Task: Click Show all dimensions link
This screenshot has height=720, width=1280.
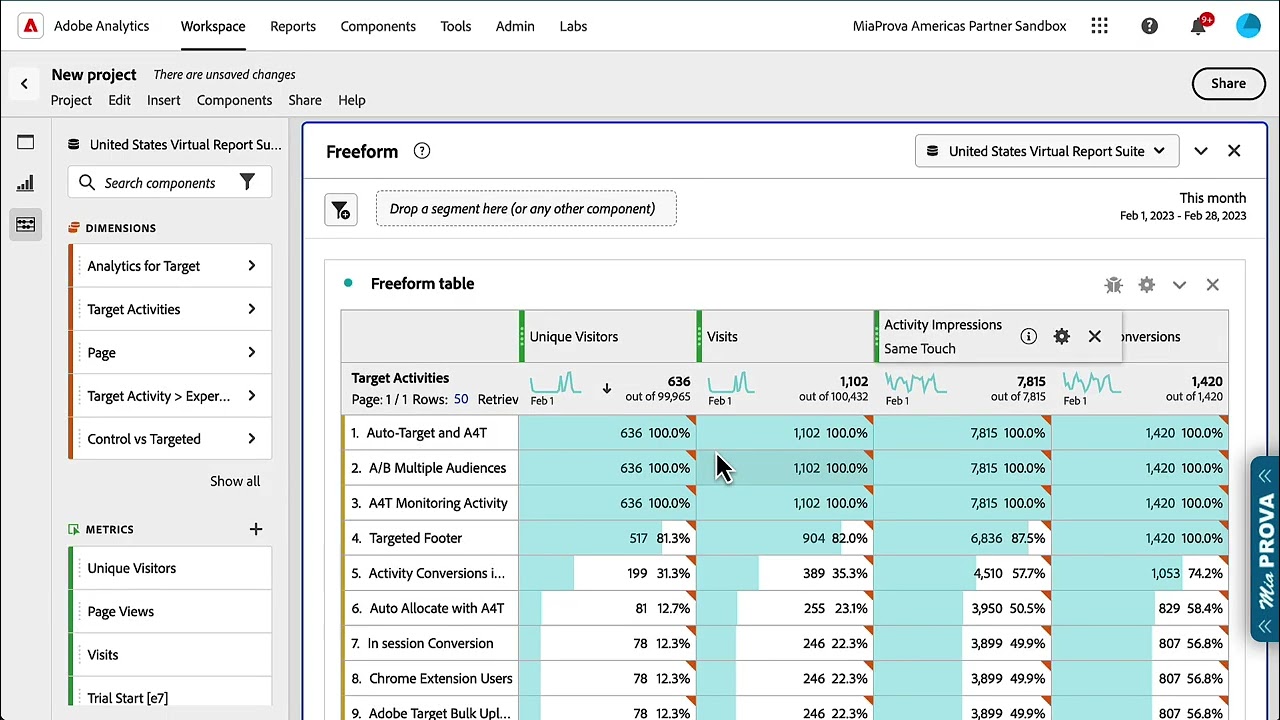Action: point(235,481)
